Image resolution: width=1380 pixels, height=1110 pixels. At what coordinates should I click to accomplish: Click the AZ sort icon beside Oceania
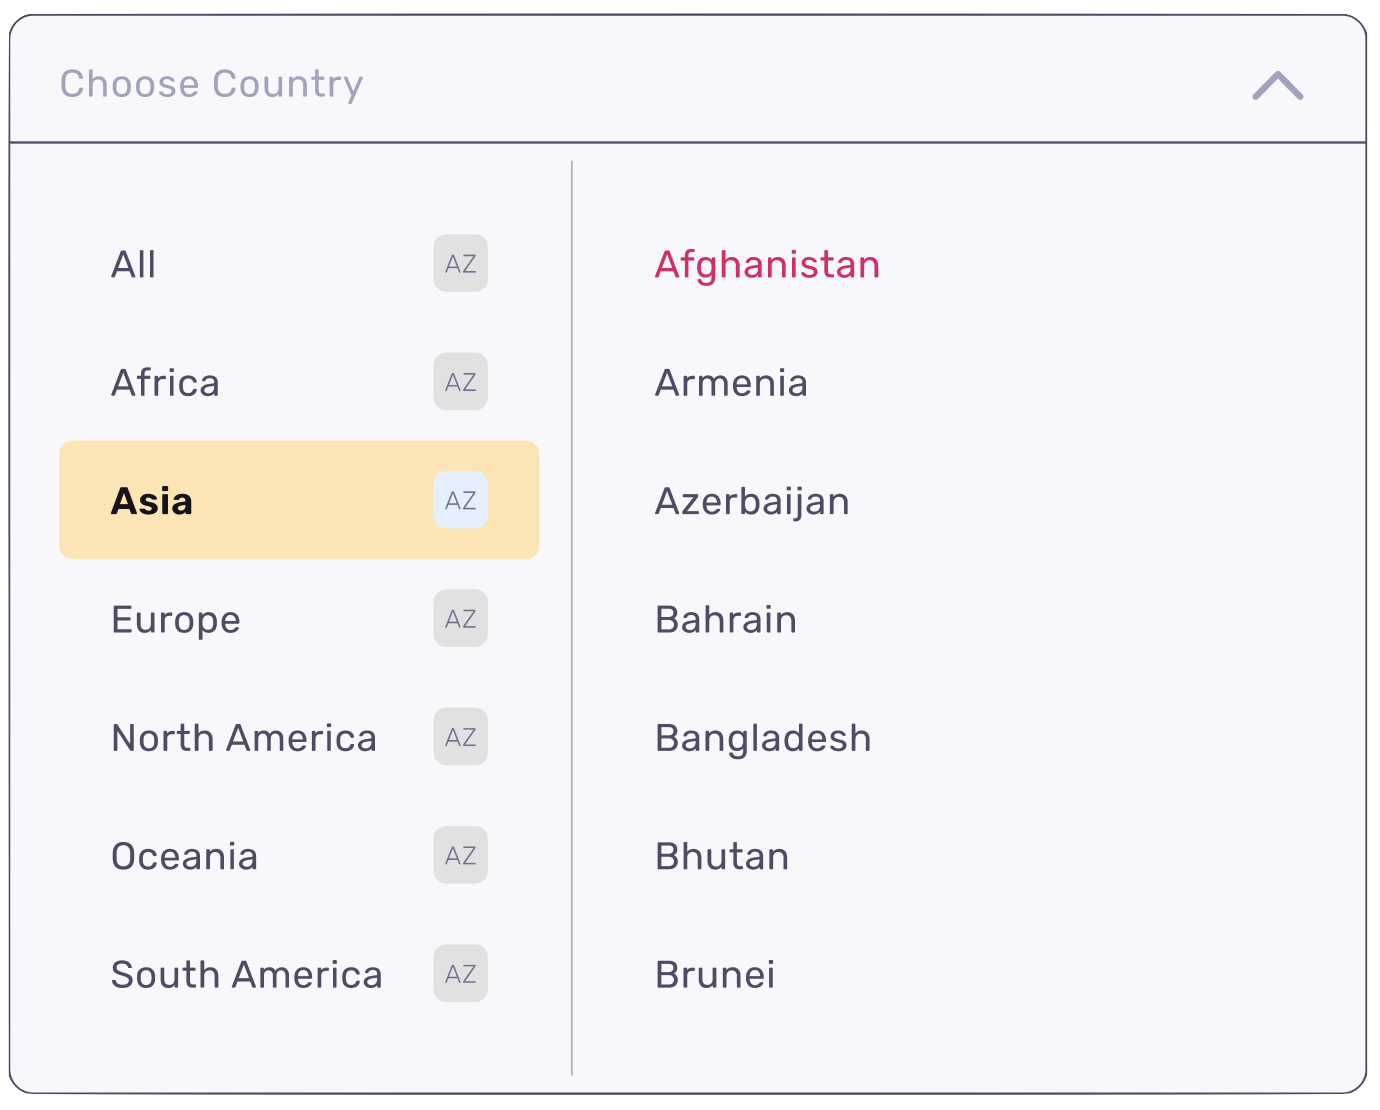click(460, 855)
